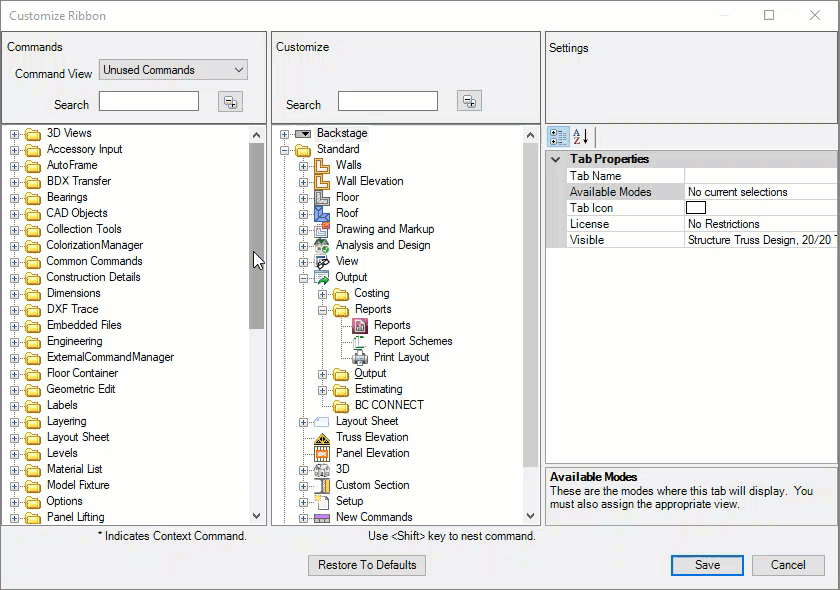Expand the Layout Sheet node in Customize

303,422
